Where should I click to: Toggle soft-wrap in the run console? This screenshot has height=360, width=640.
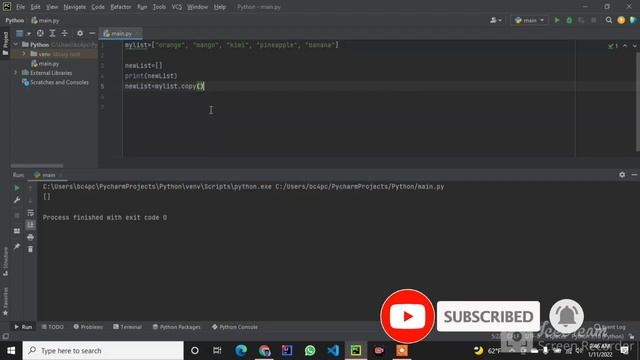coord(30,213)
